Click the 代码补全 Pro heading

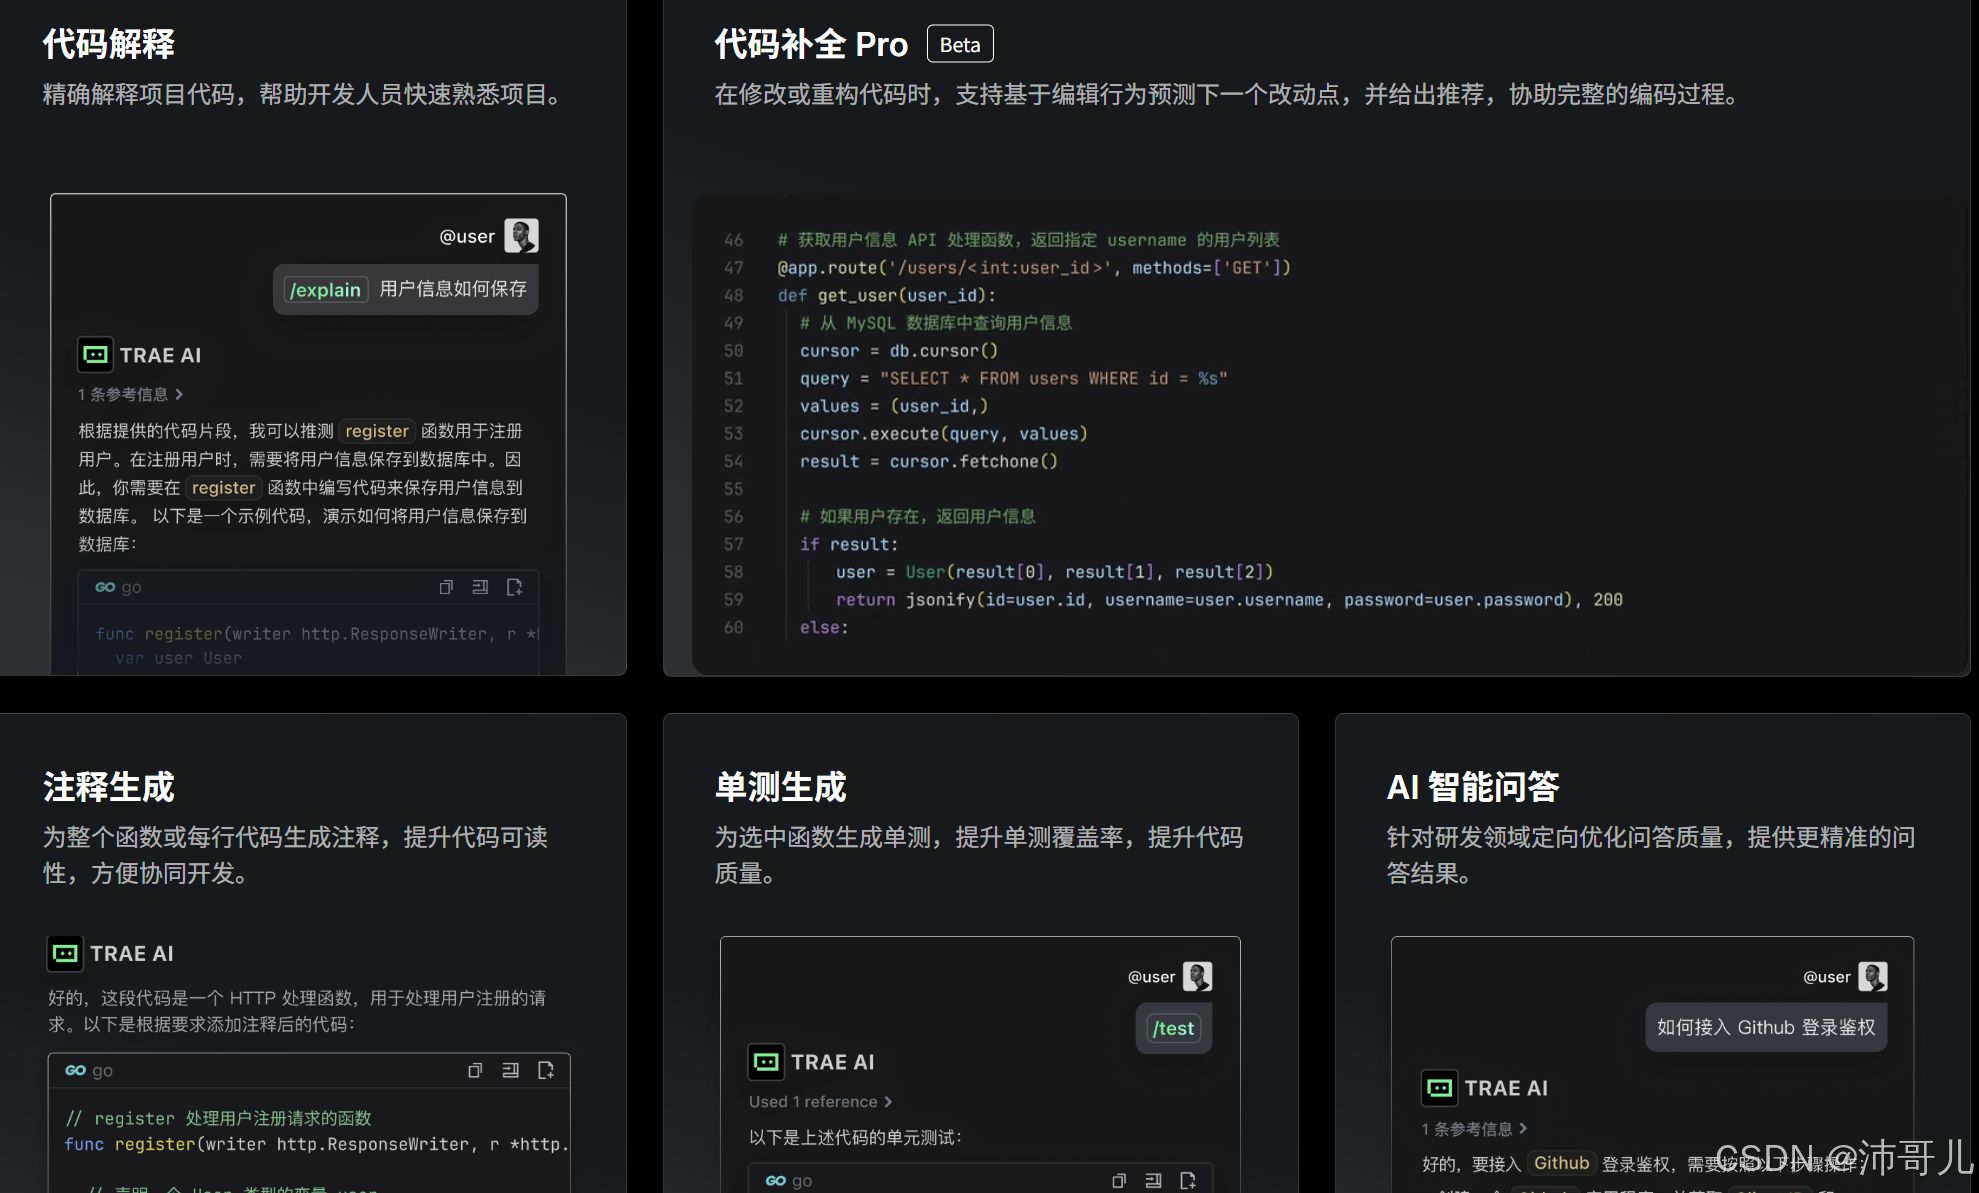coord(811,44)
